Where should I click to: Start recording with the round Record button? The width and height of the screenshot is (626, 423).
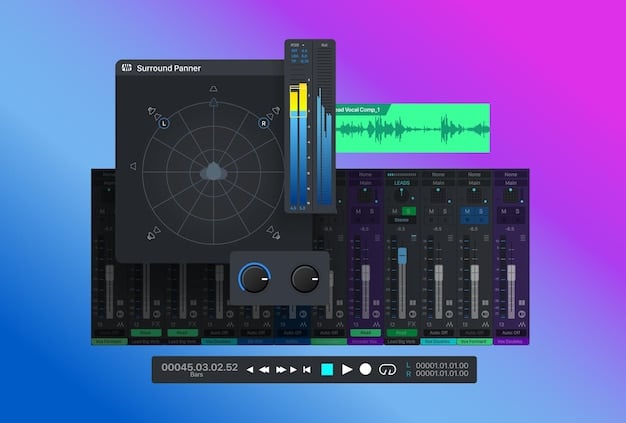(366, 369)
